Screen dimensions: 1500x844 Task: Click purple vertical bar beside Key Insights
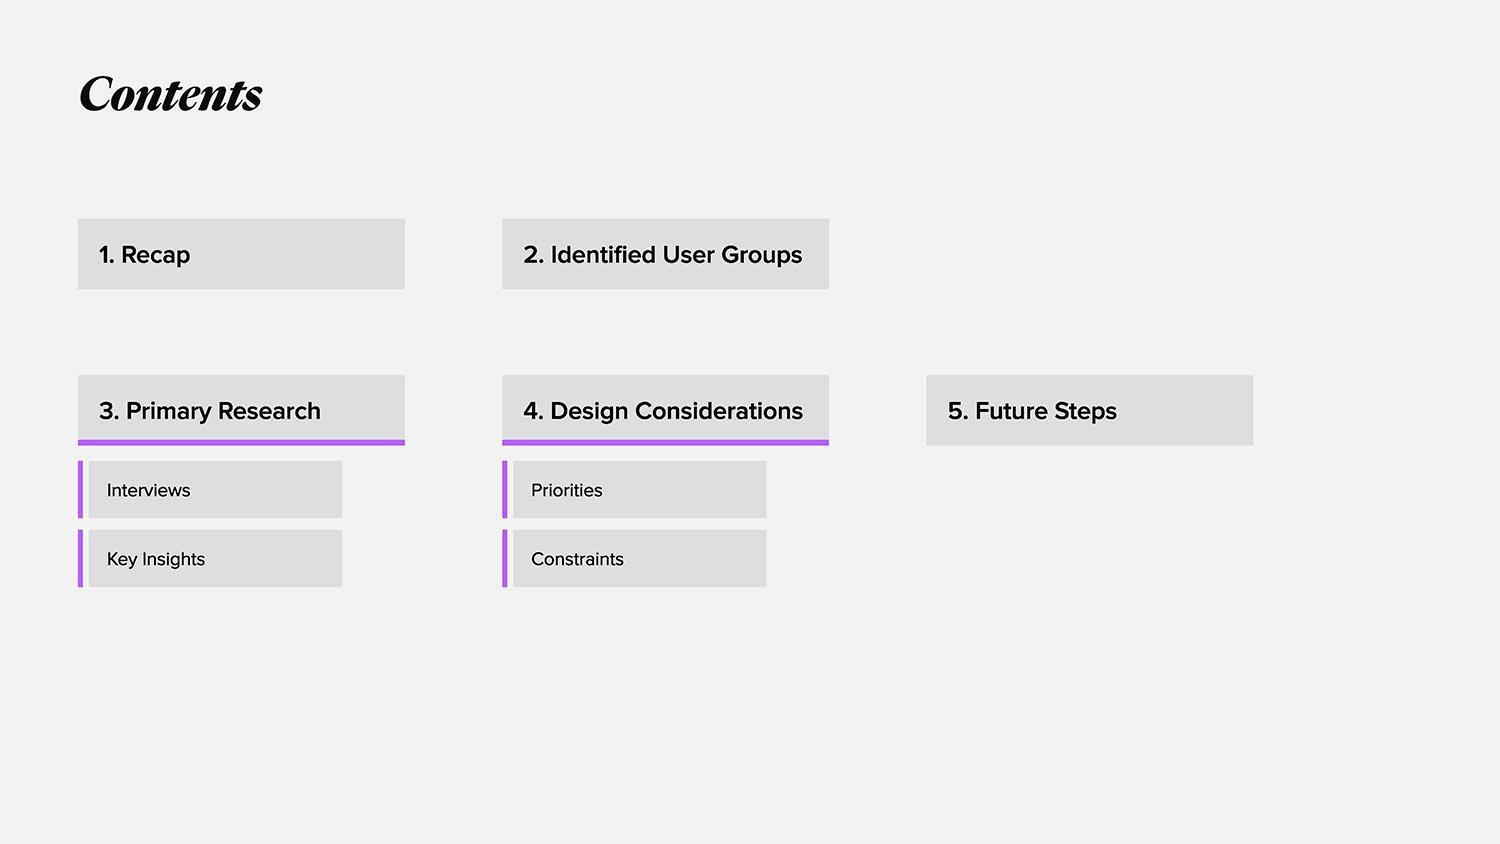point(80,559)
